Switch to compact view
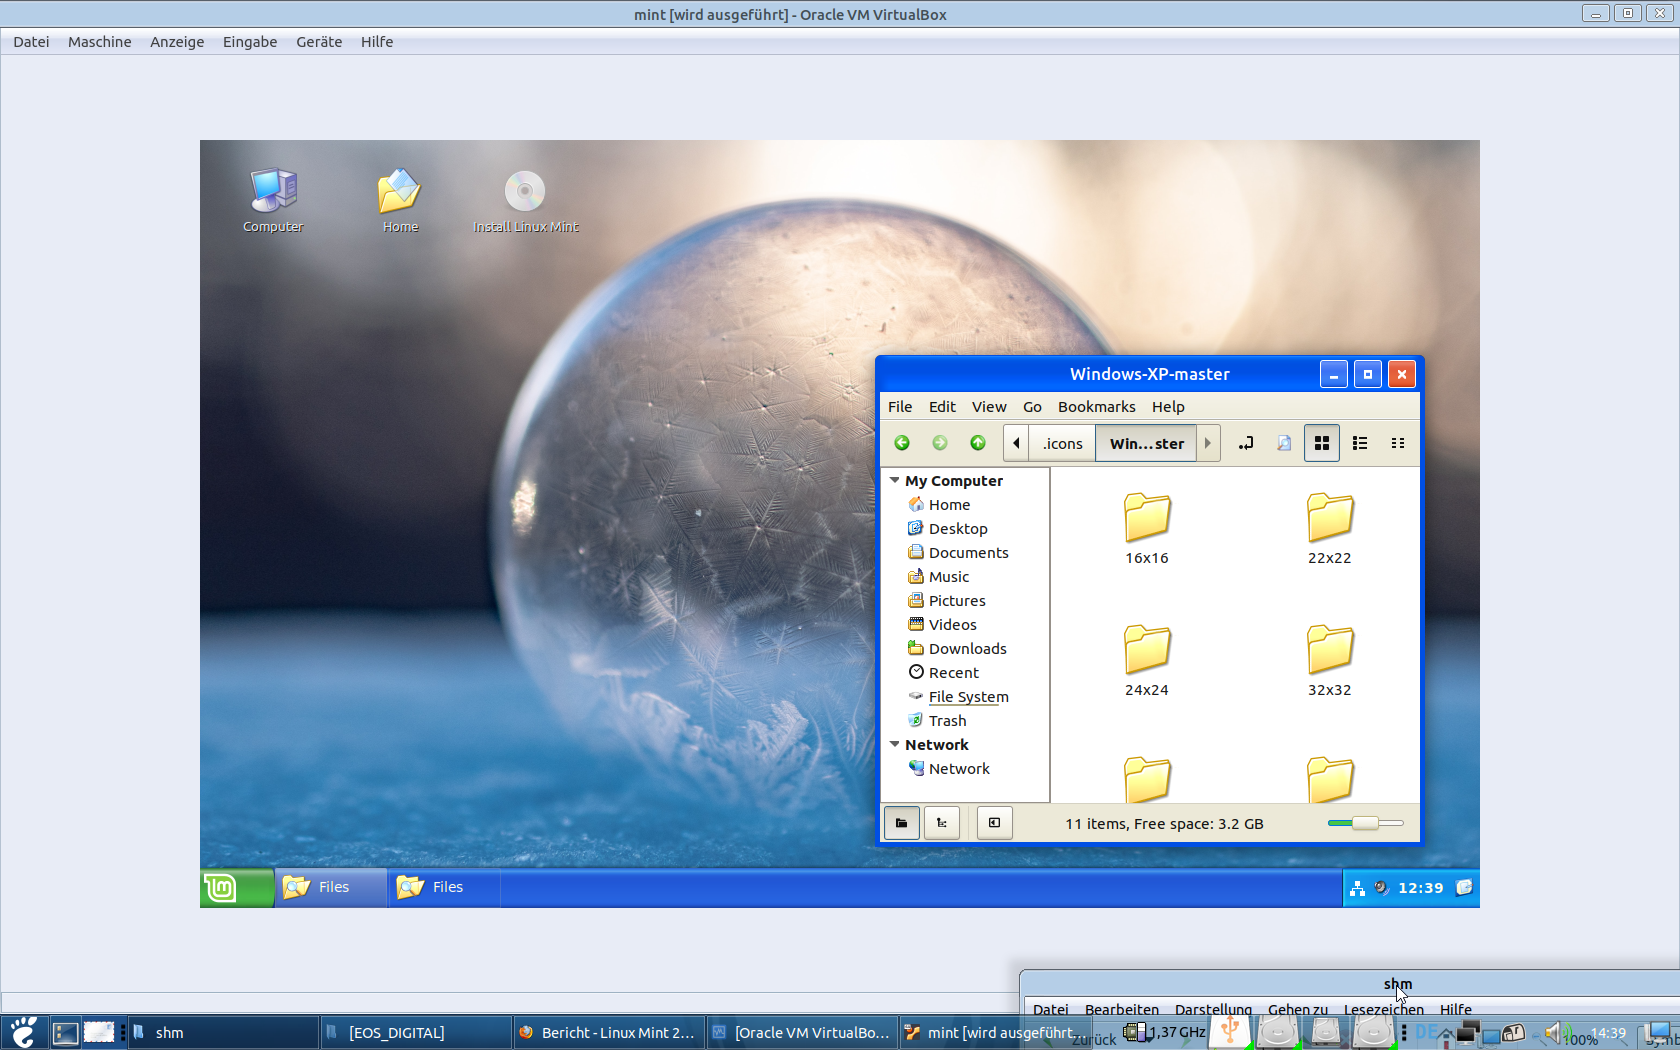 tap(1398, 443)
